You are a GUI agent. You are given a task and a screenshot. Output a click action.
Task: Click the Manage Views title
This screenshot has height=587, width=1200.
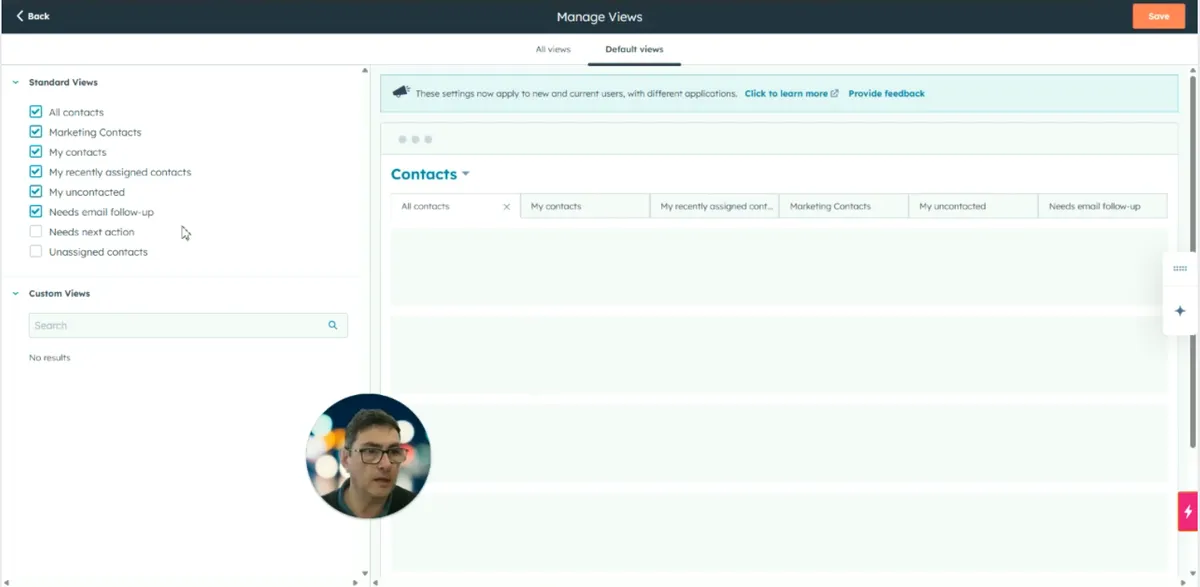tap(599, 16)
